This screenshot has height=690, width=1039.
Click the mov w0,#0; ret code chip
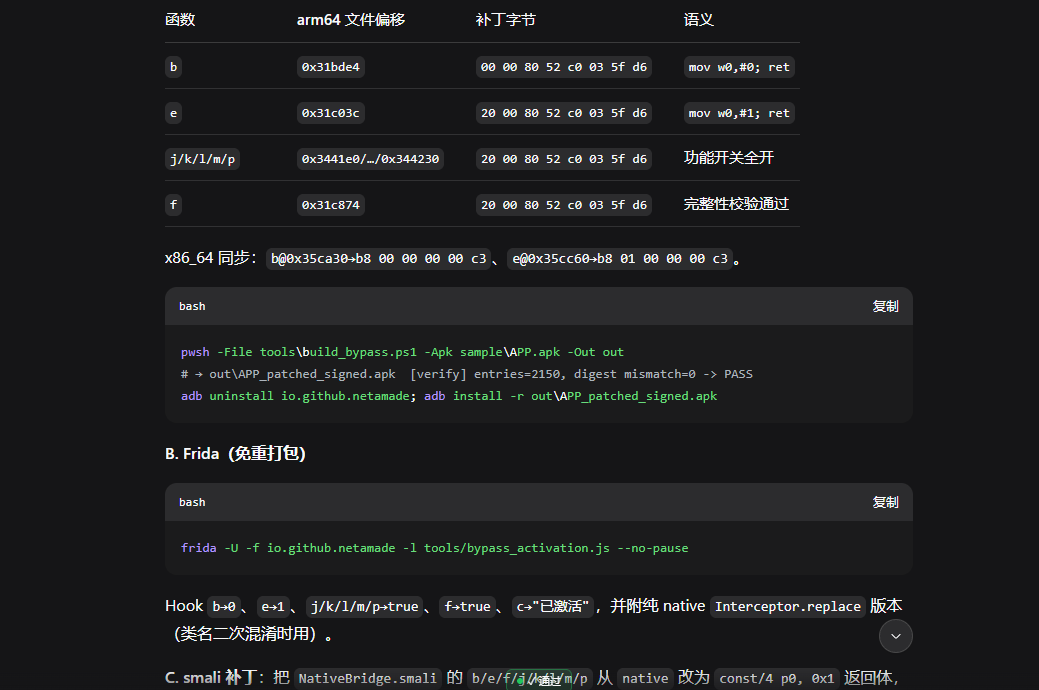pos(739,67)
